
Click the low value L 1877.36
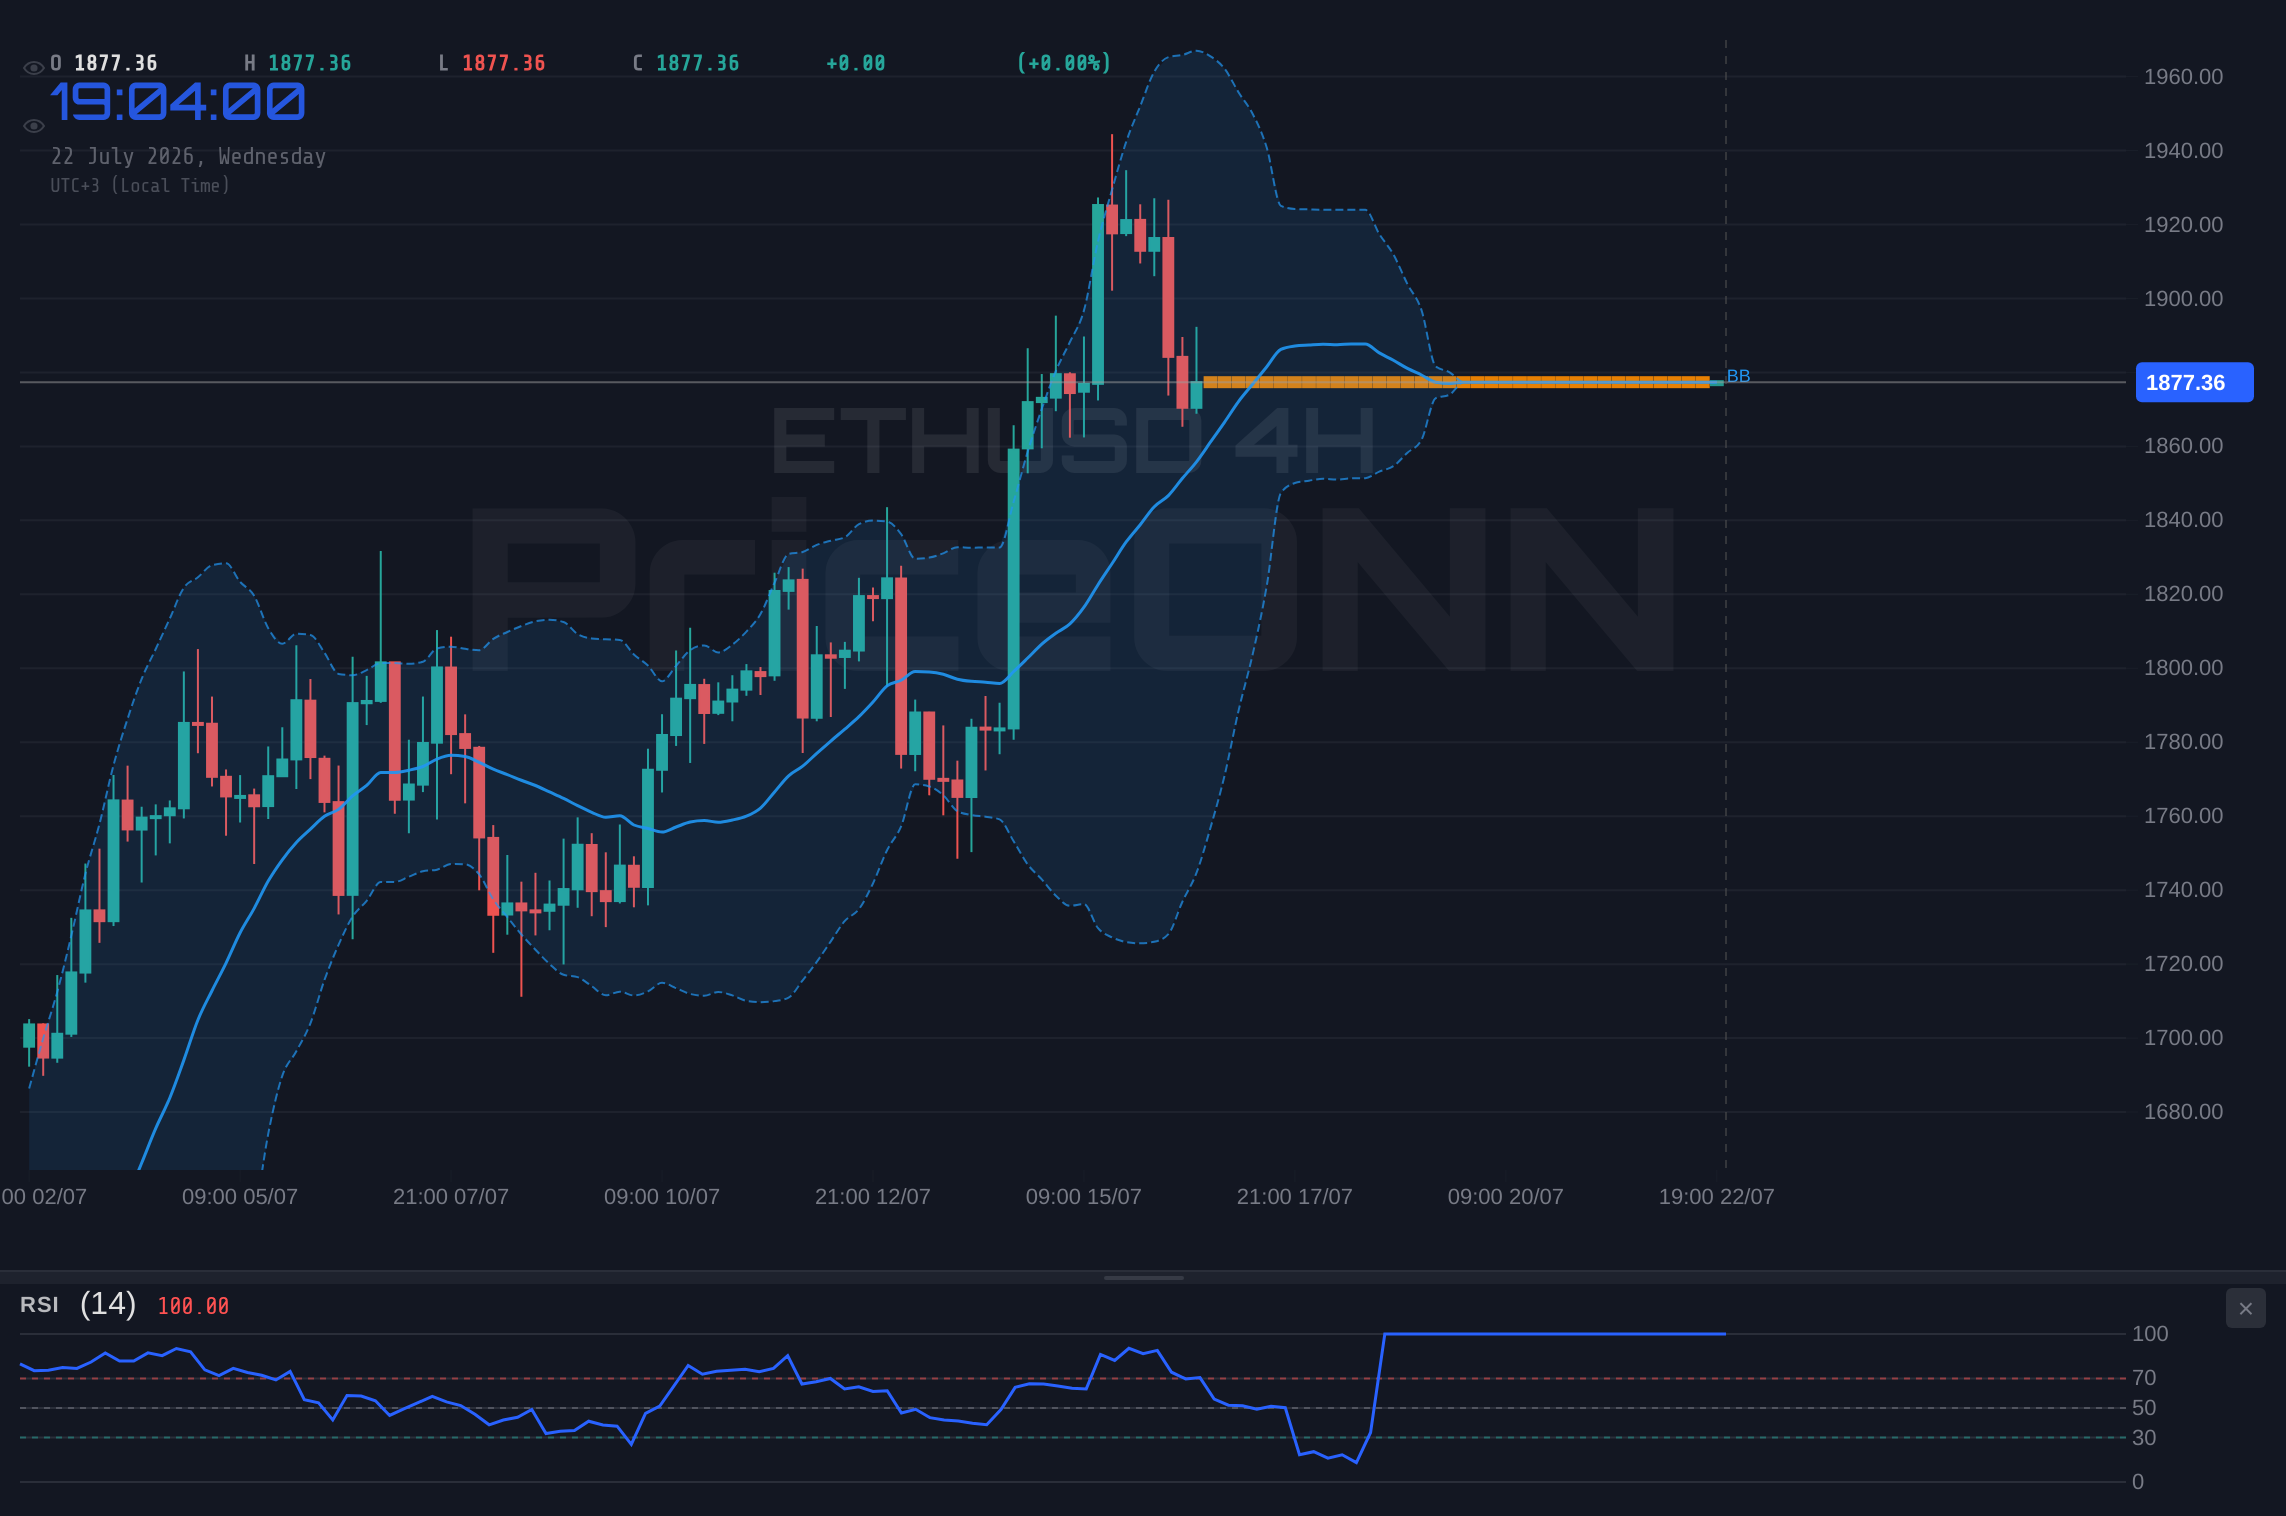492,63
